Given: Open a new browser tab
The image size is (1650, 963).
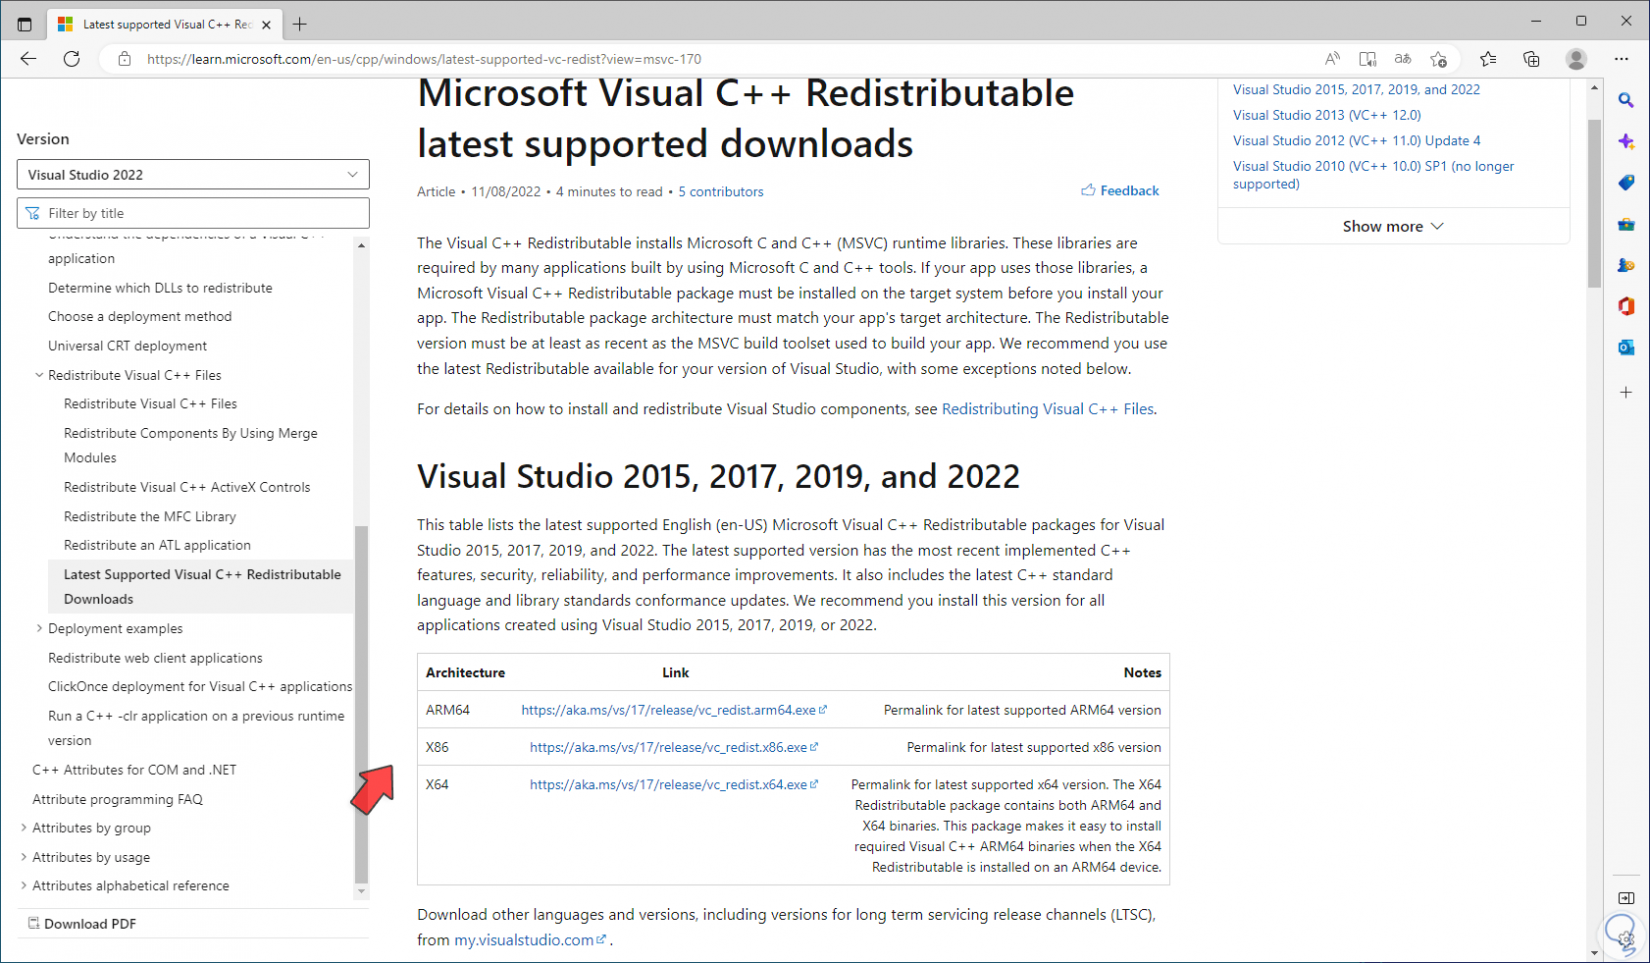Looking at the screenshot, I should (300, 24).
